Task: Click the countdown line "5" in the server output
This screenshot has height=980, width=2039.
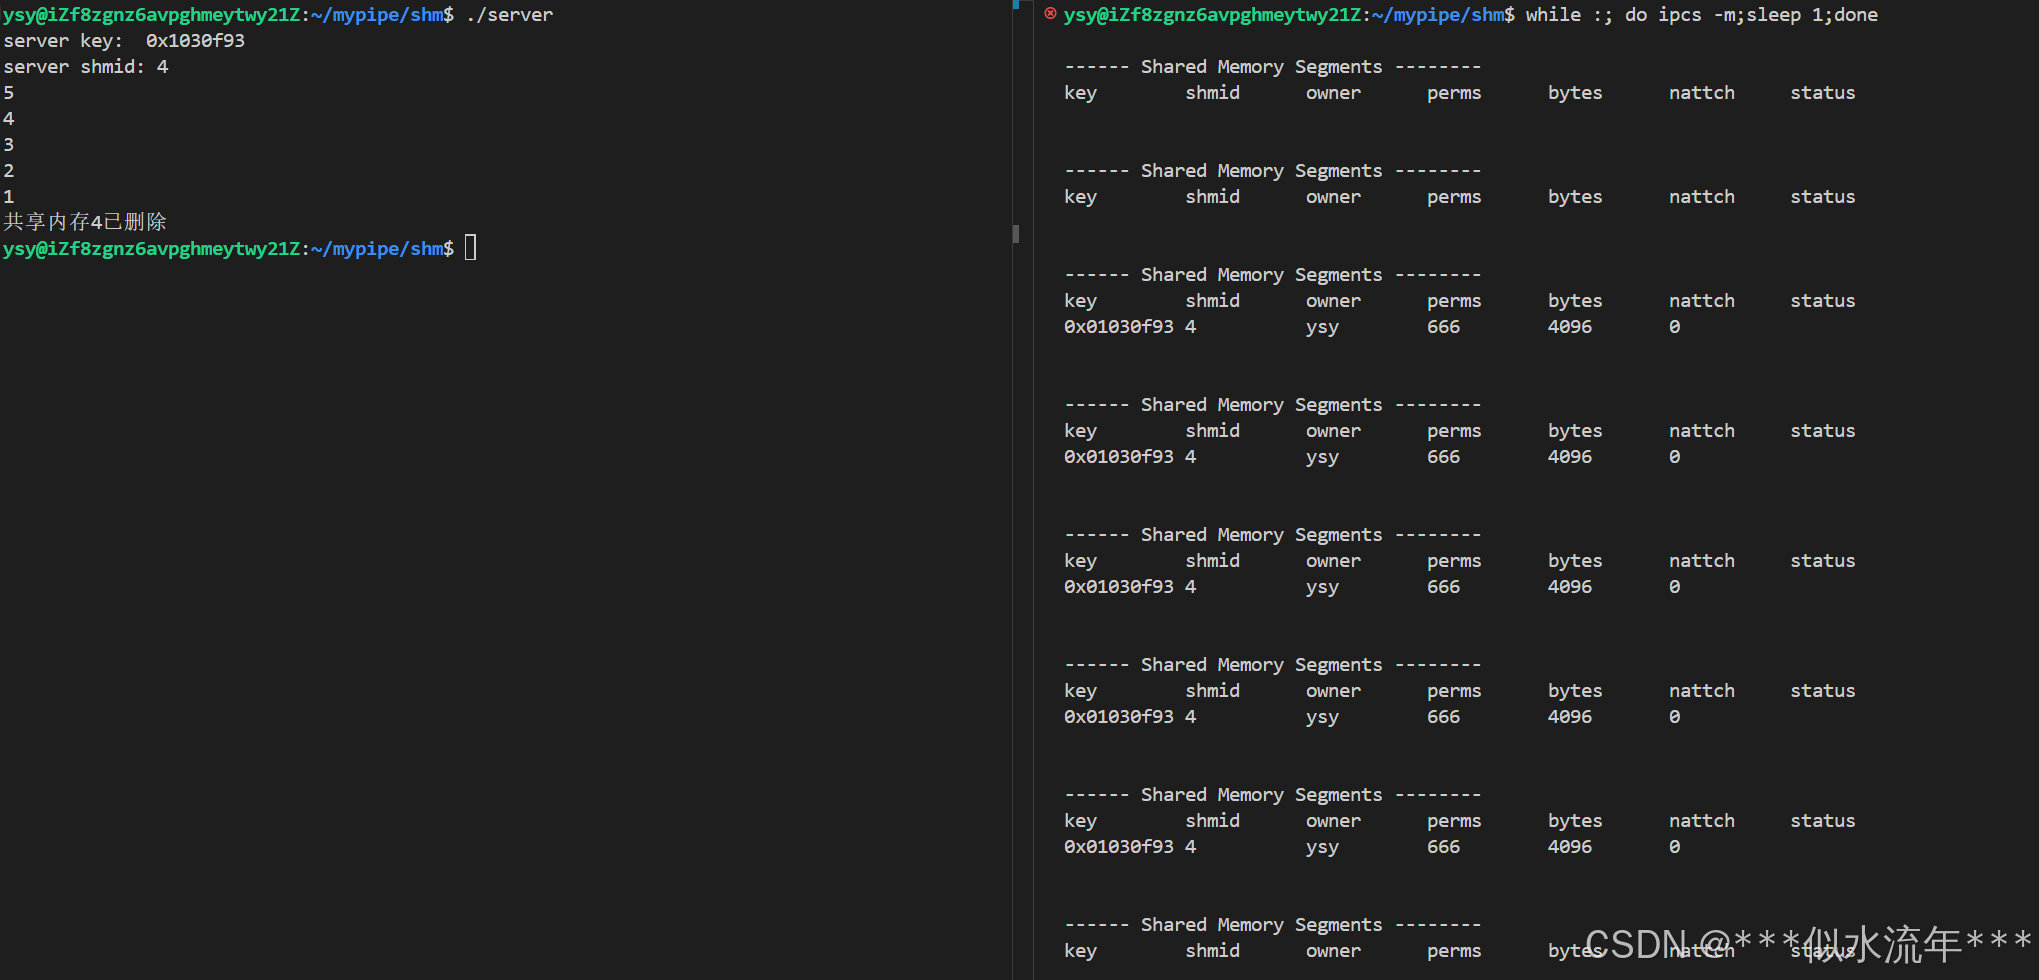Action: pyautogui.click(x=9, y=93)
